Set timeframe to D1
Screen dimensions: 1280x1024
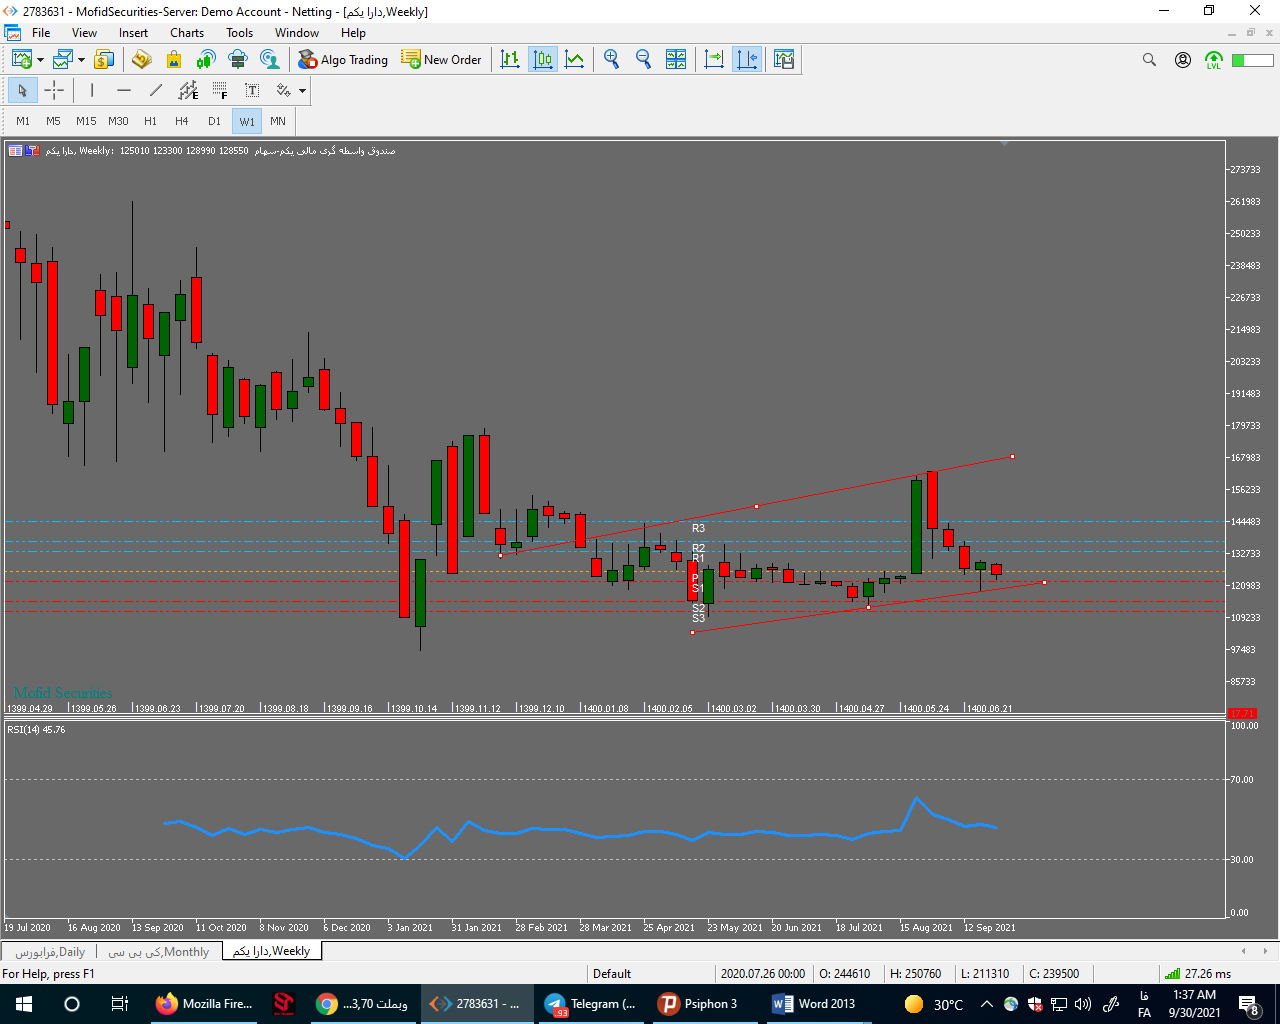[214, 121]
